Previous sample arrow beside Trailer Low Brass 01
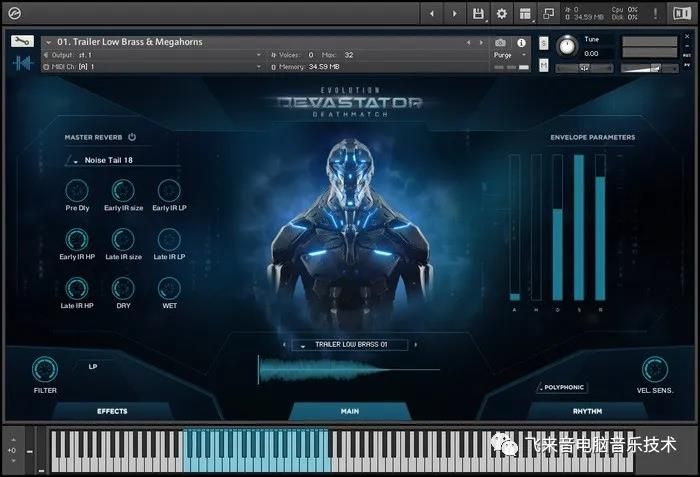Screen dimensions: 700x477 (284, 345)
